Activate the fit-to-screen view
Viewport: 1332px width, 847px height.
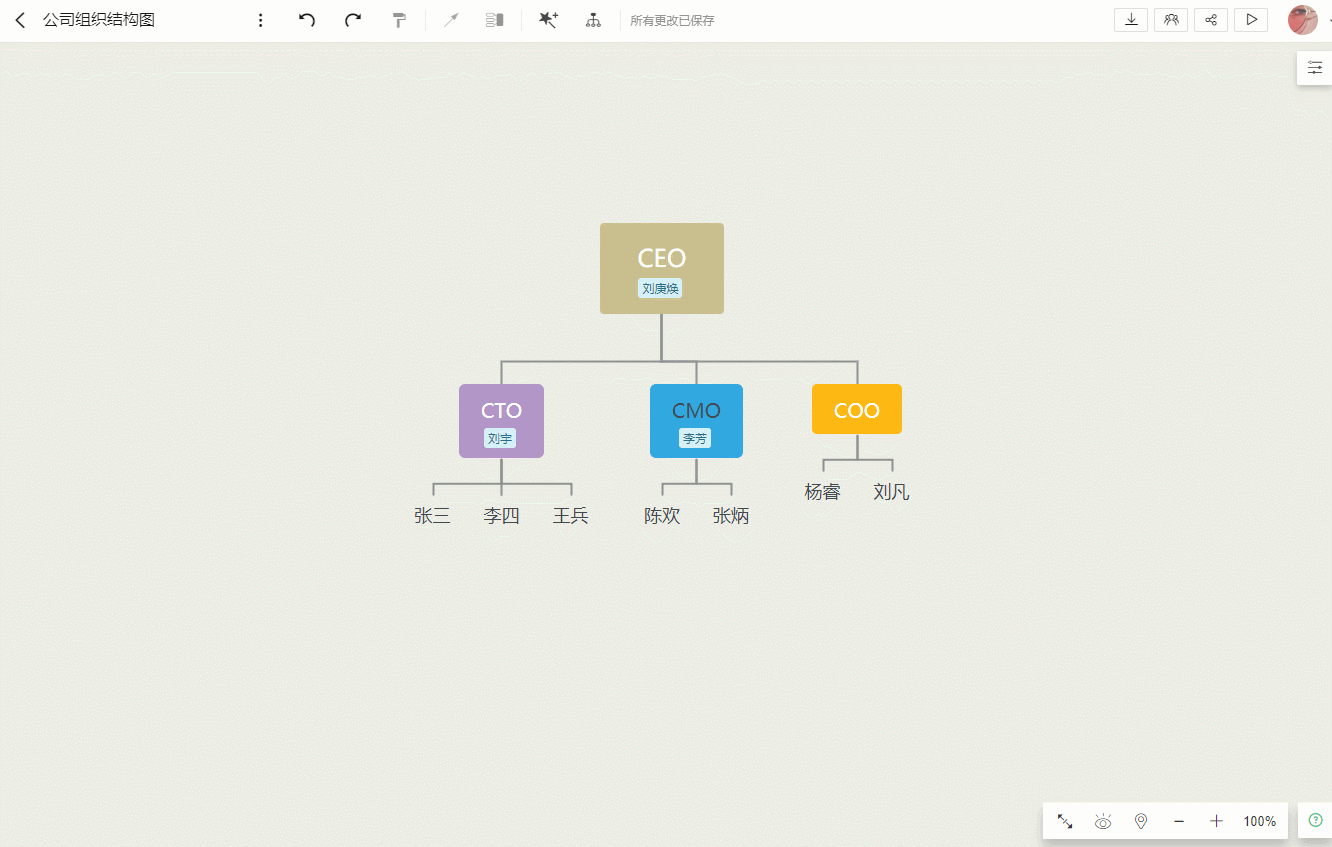1064,821
